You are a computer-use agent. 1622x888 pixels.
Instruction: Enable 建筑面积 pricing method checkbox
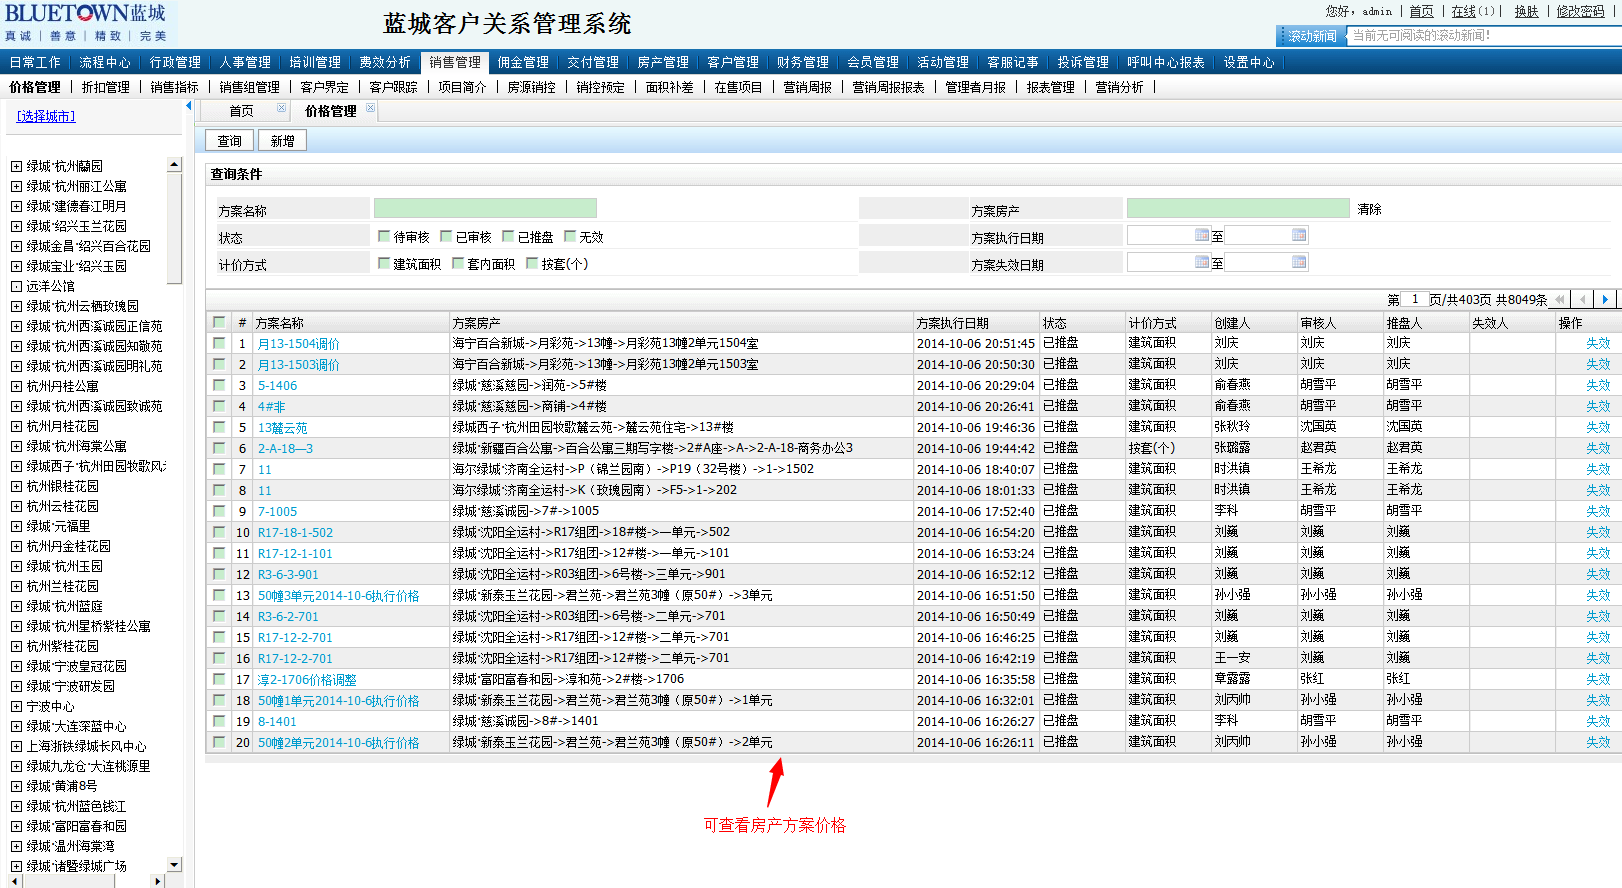point(384,263)
